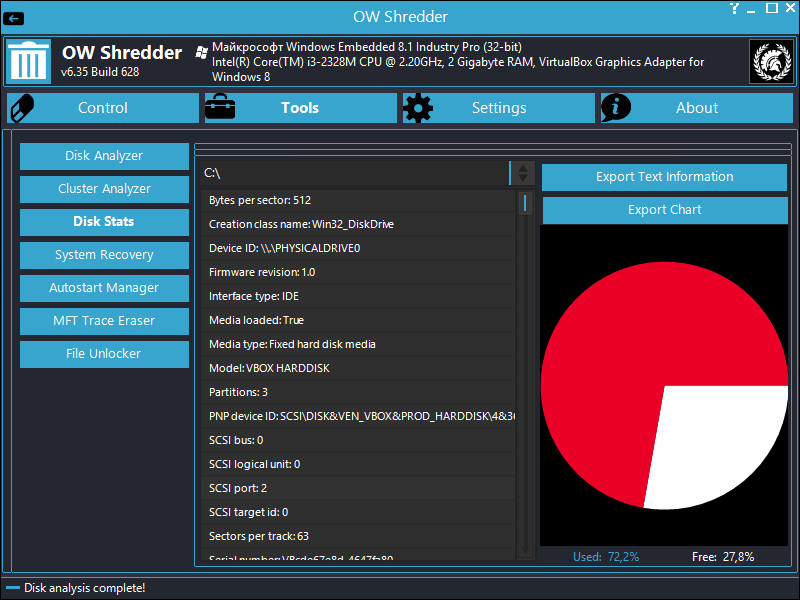
Task: Click the Export Chart button
Action: (664, 210)
